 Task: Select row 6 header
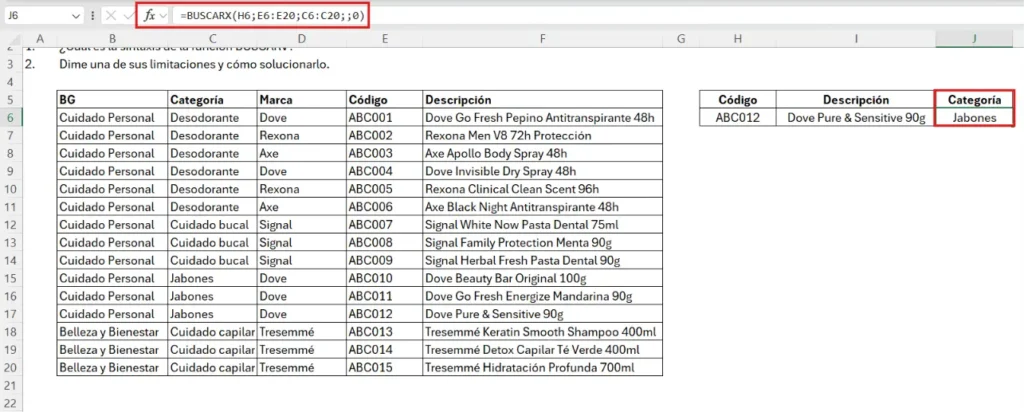click(x=11, y=118)
